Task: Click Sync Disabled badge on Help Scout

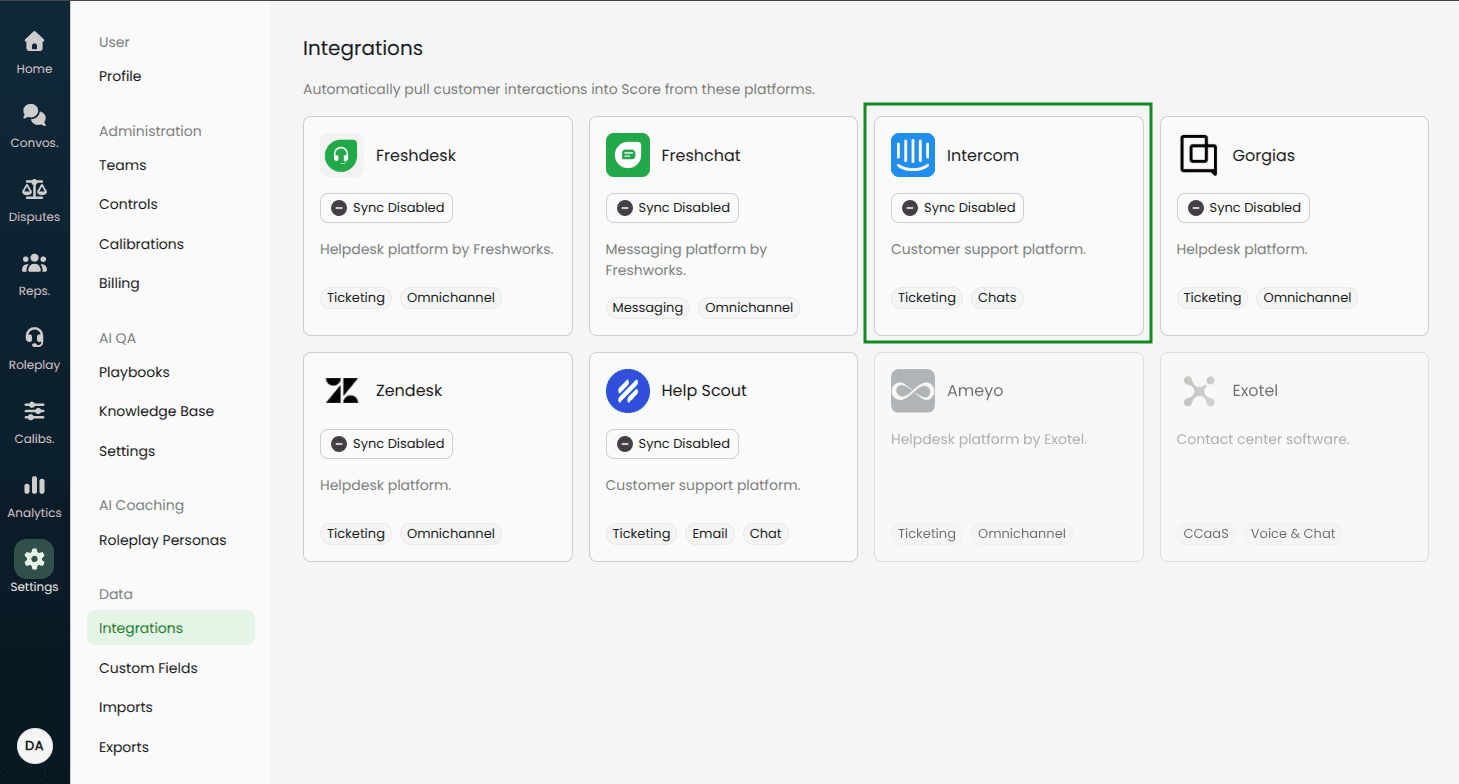Action: (672, 444)
